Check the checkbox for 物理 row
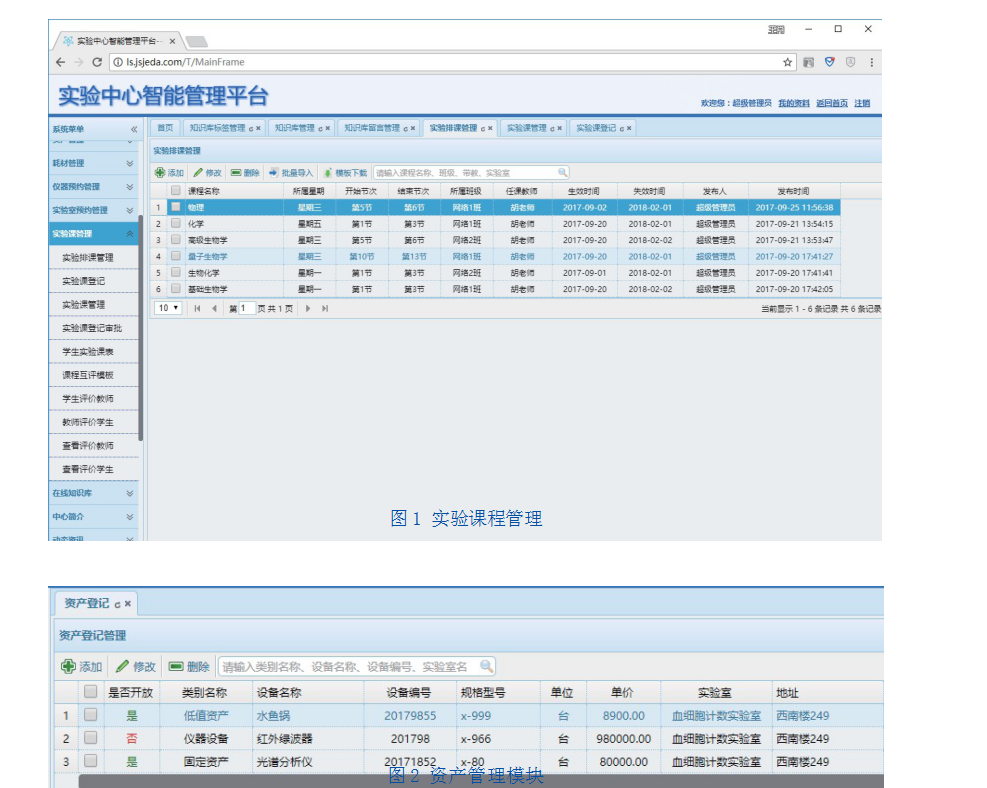 (176, 206)
